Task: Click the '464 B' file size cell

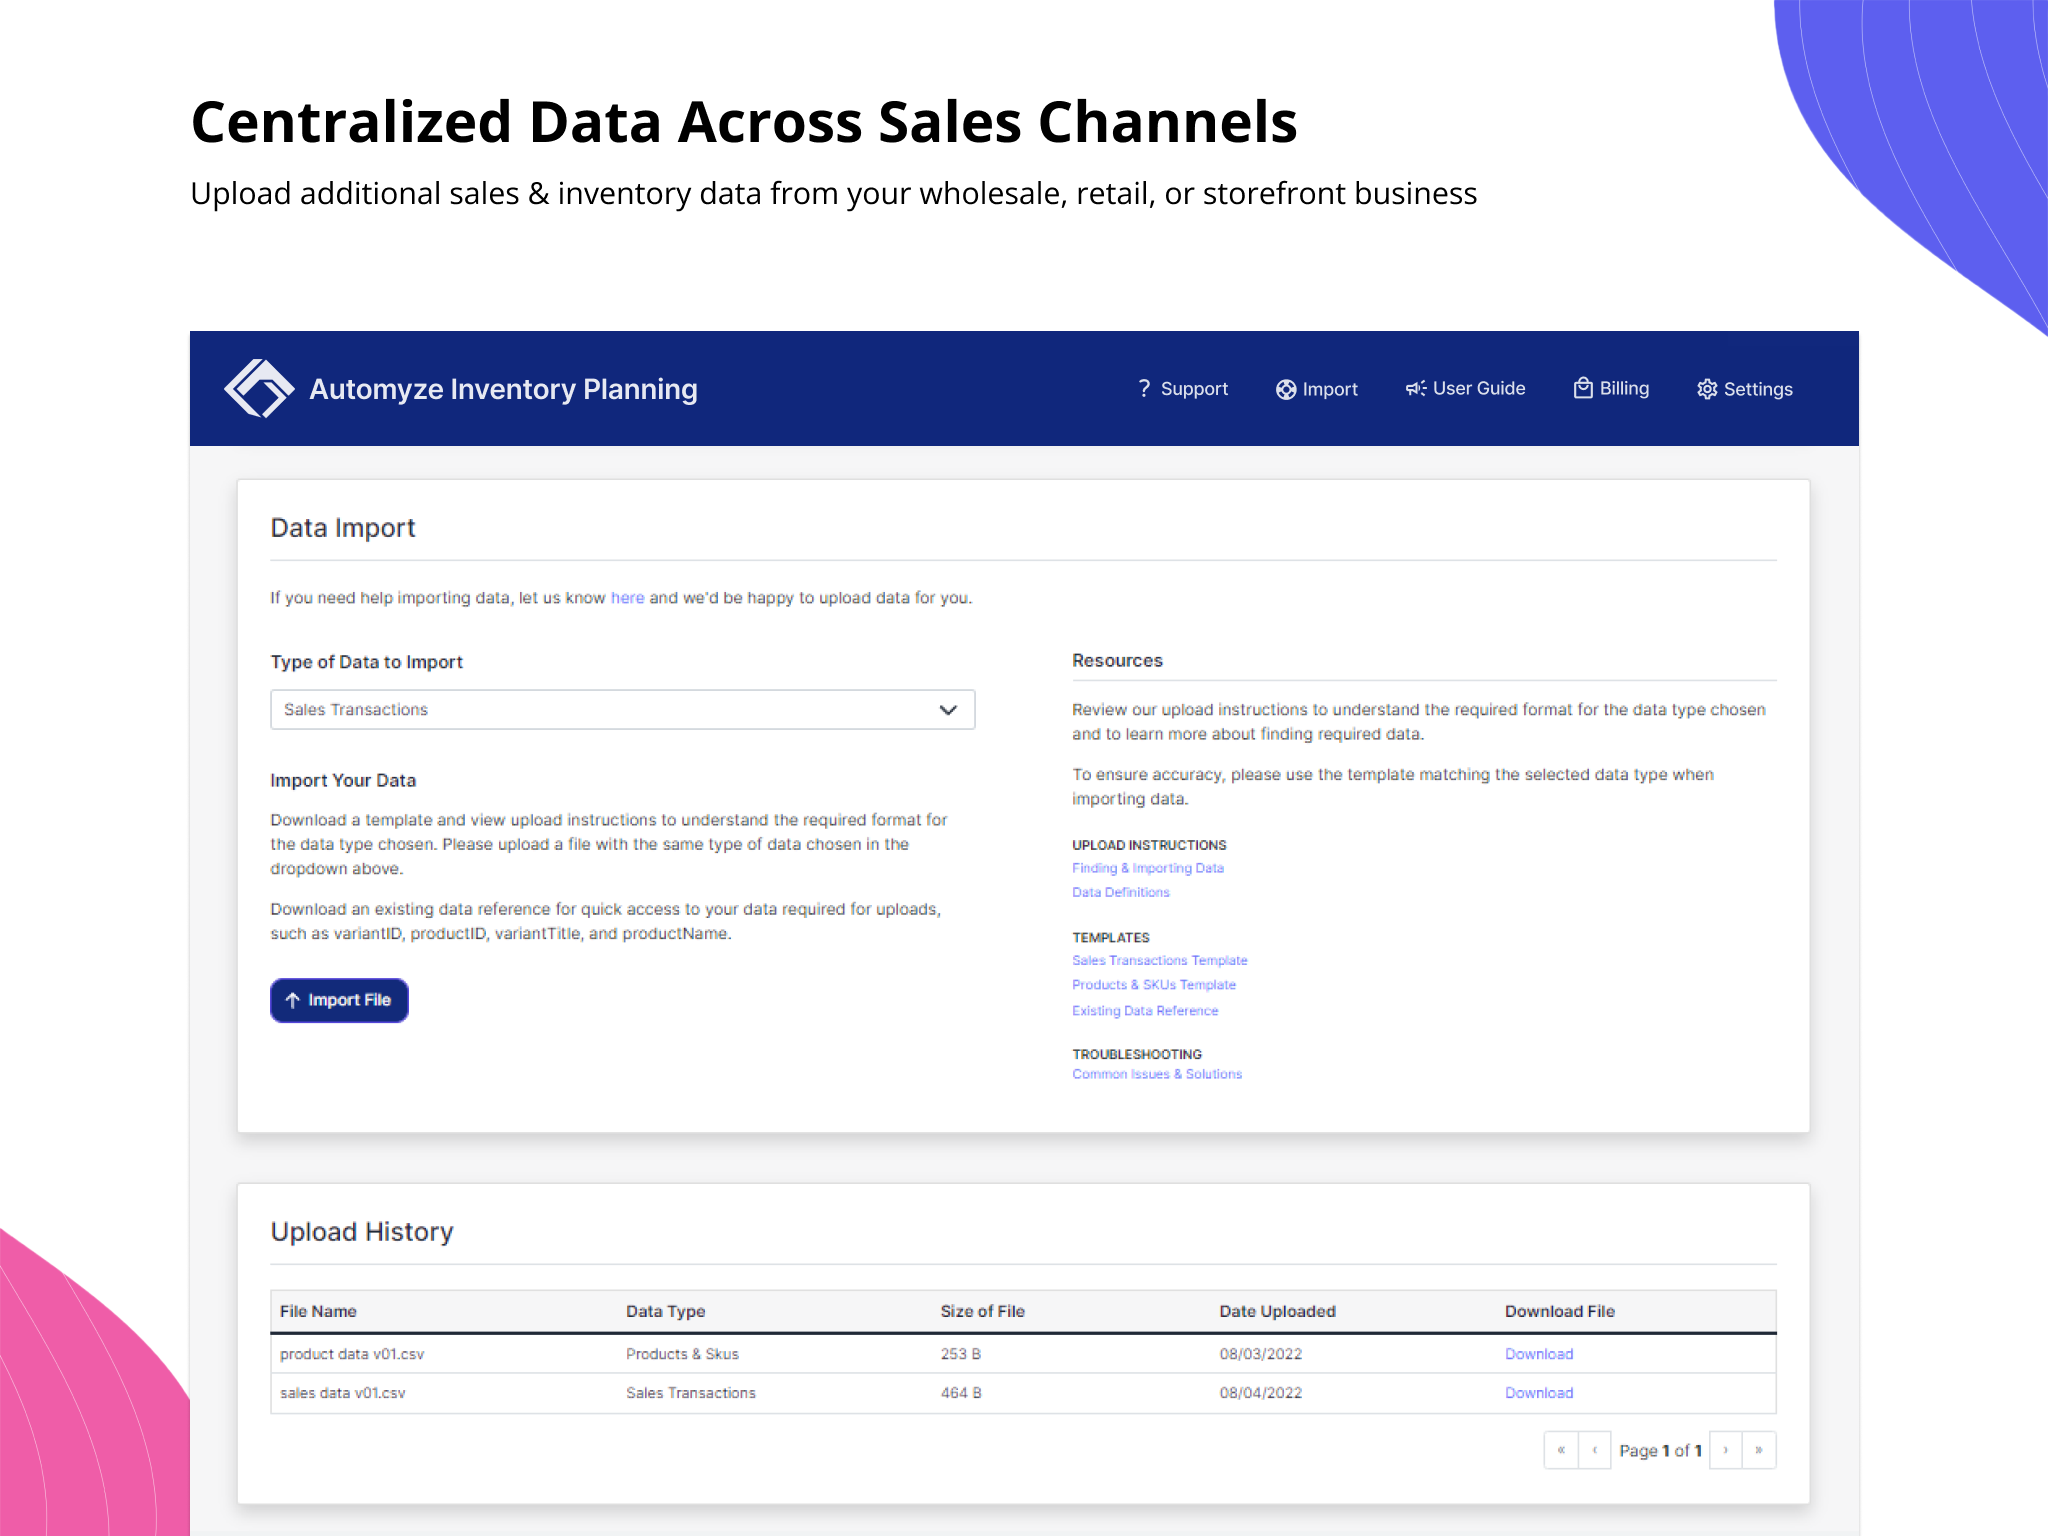Action: pyautogui.click(x=961, y=1393)
